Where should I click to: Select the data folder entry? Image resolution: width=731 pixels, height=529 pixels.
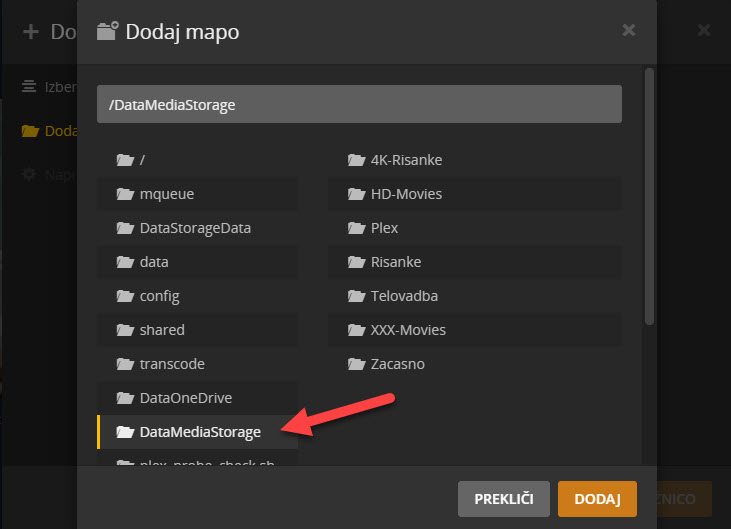tap(154, 262)
